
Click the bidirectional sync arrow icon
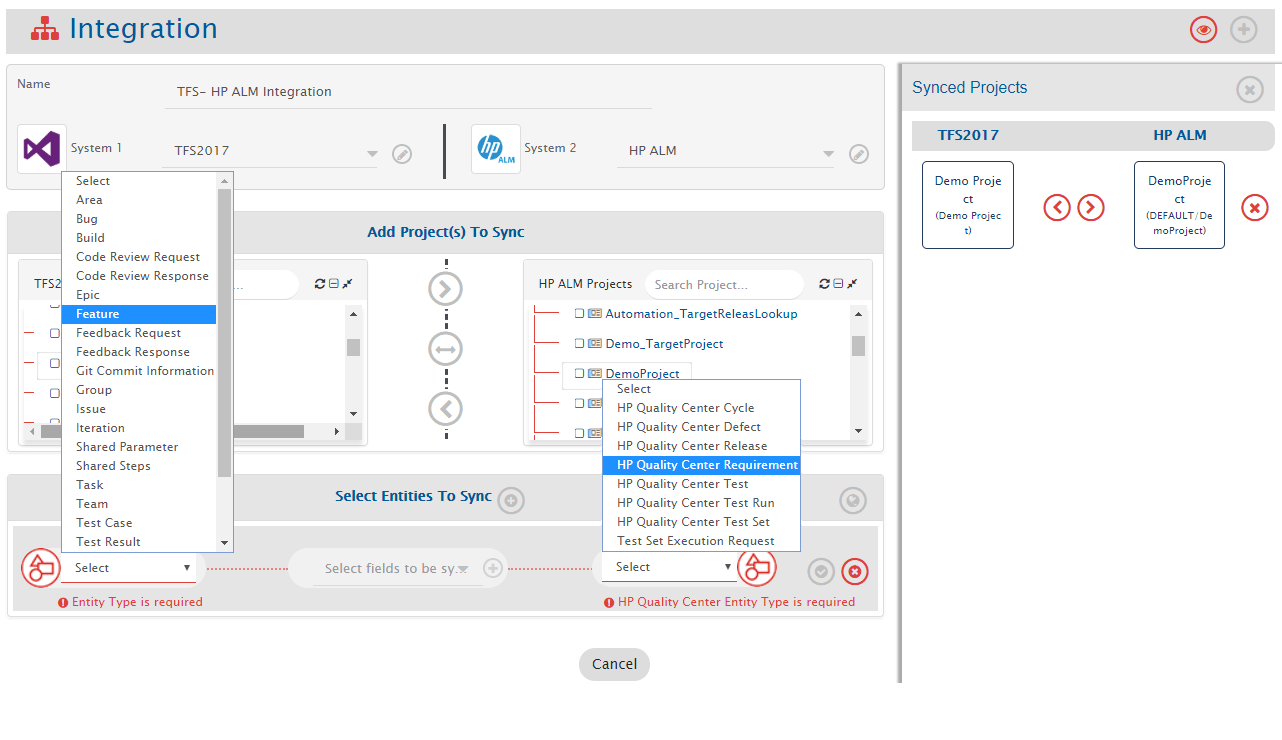click(445, 349)
